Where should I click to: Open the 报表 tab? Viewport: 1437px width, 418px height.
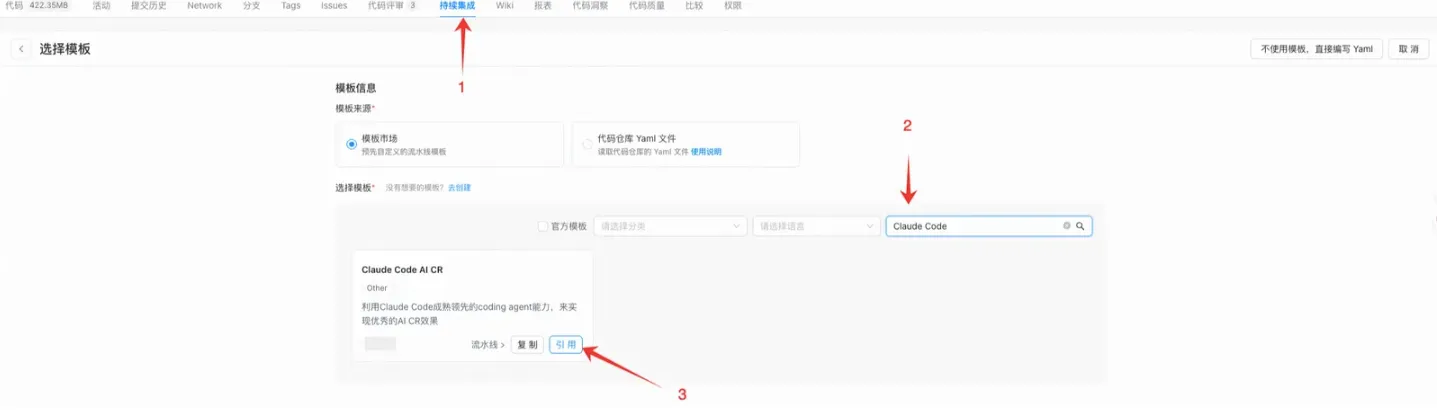pos(543,6)
